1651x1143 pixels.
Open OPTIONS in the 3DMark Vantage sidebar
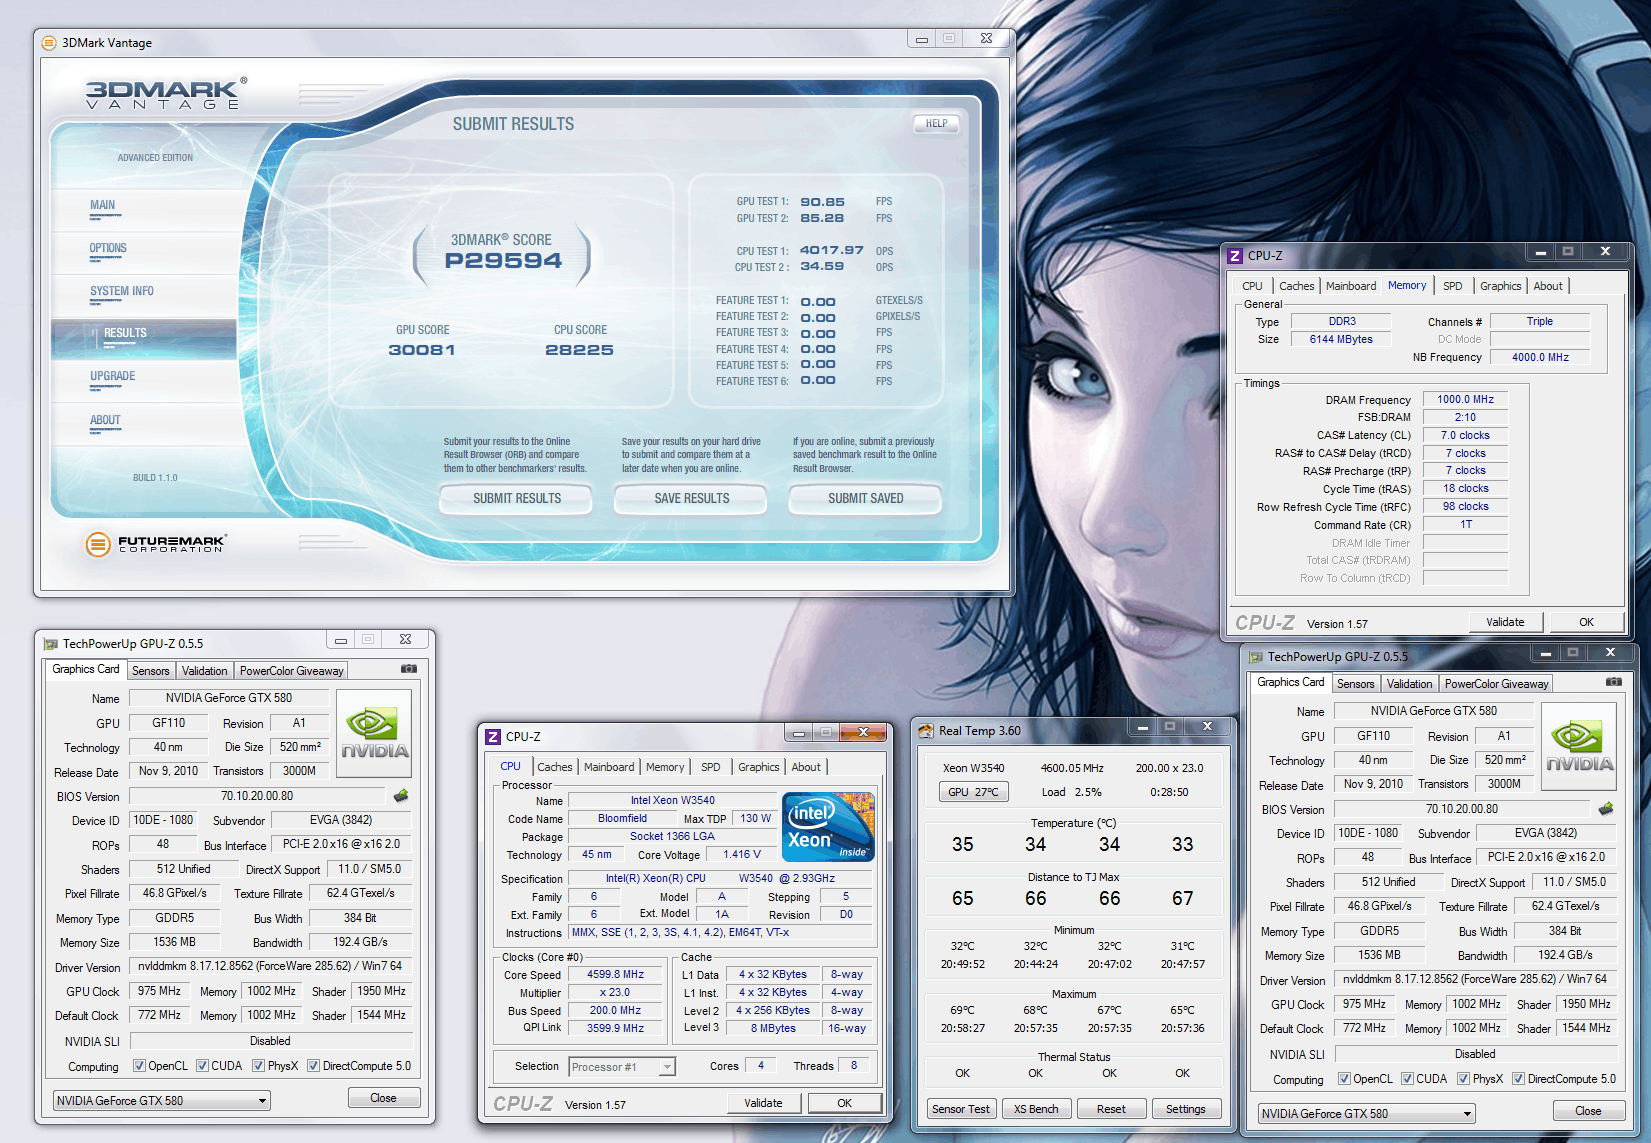pyautogui.click(x=108, y=248)
